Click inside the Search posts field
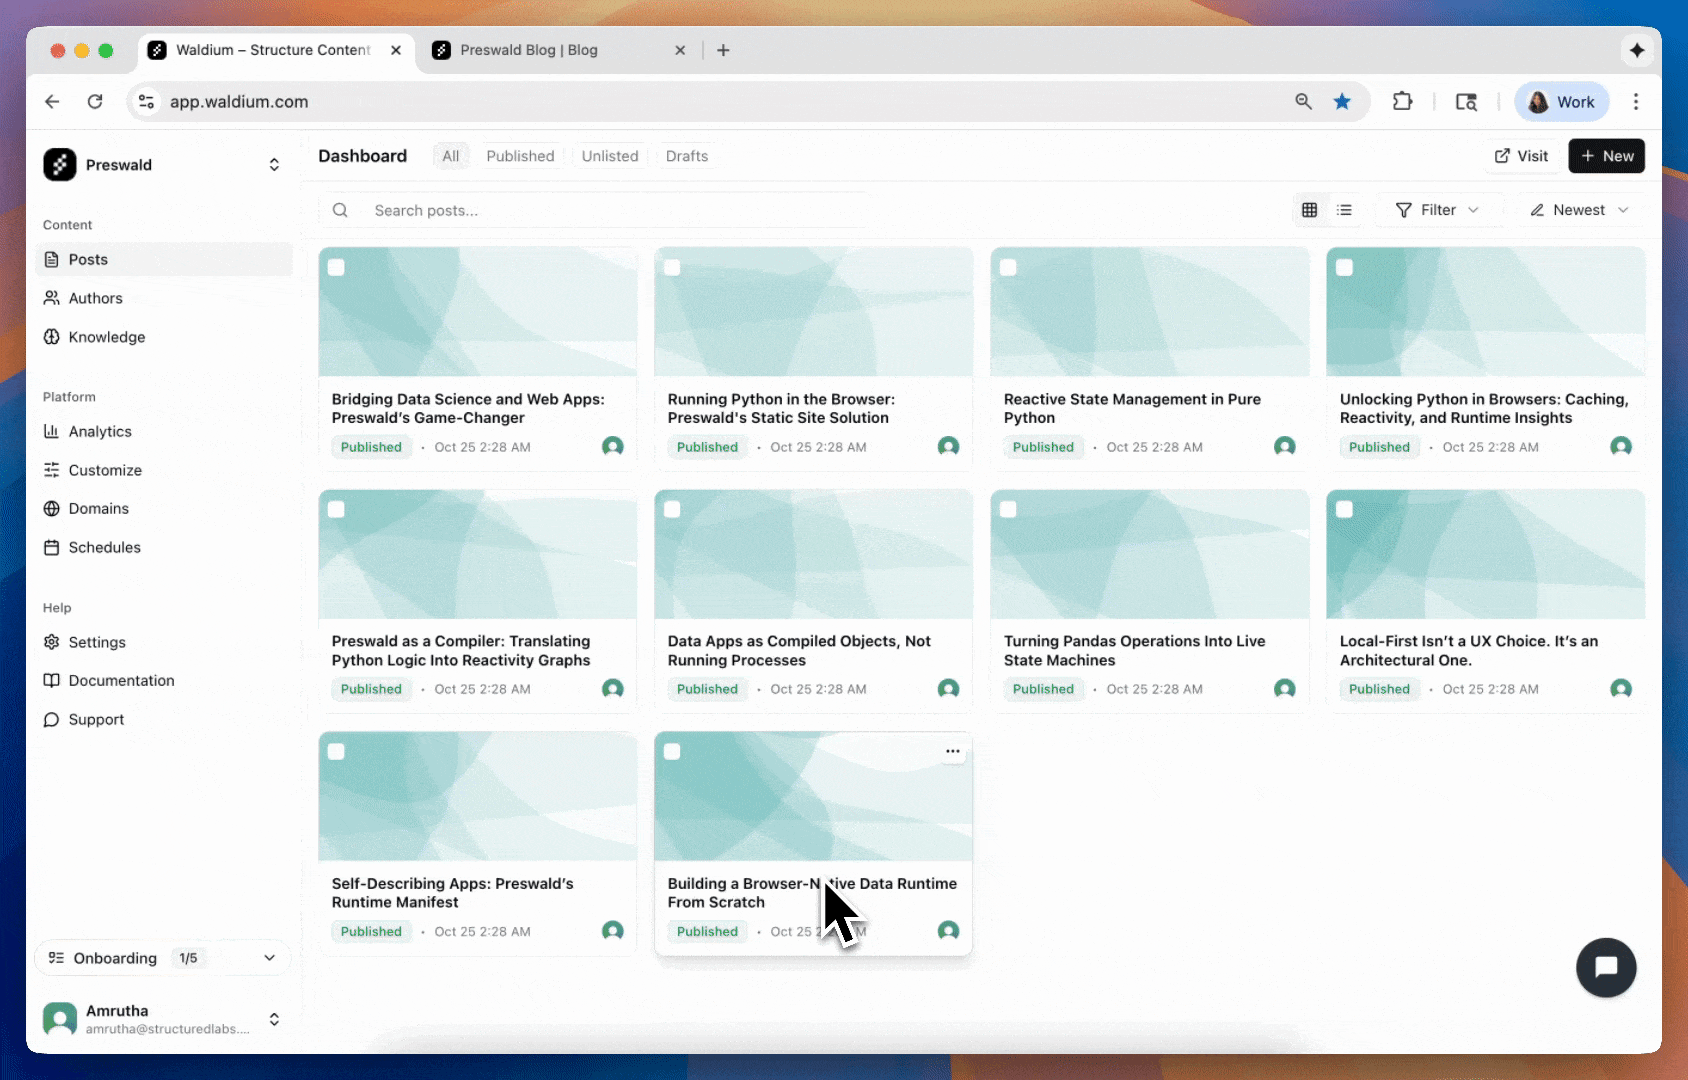The width and height of the screenshot is (1688, 1080). pos(500,210)
